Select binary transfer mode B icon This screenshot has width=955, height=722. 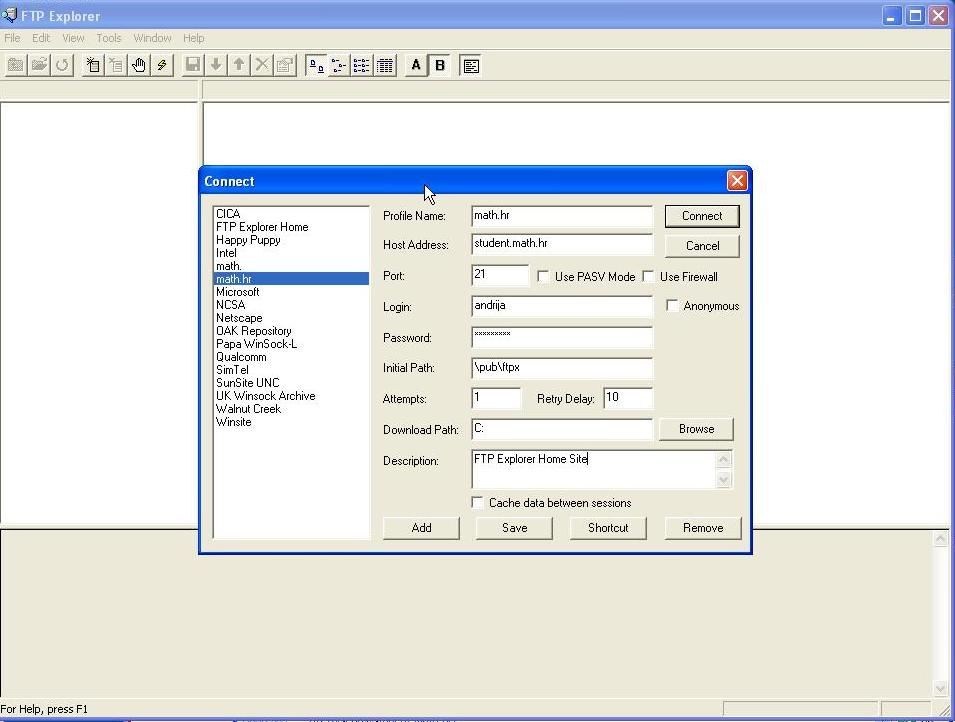(x=440, y=65)
